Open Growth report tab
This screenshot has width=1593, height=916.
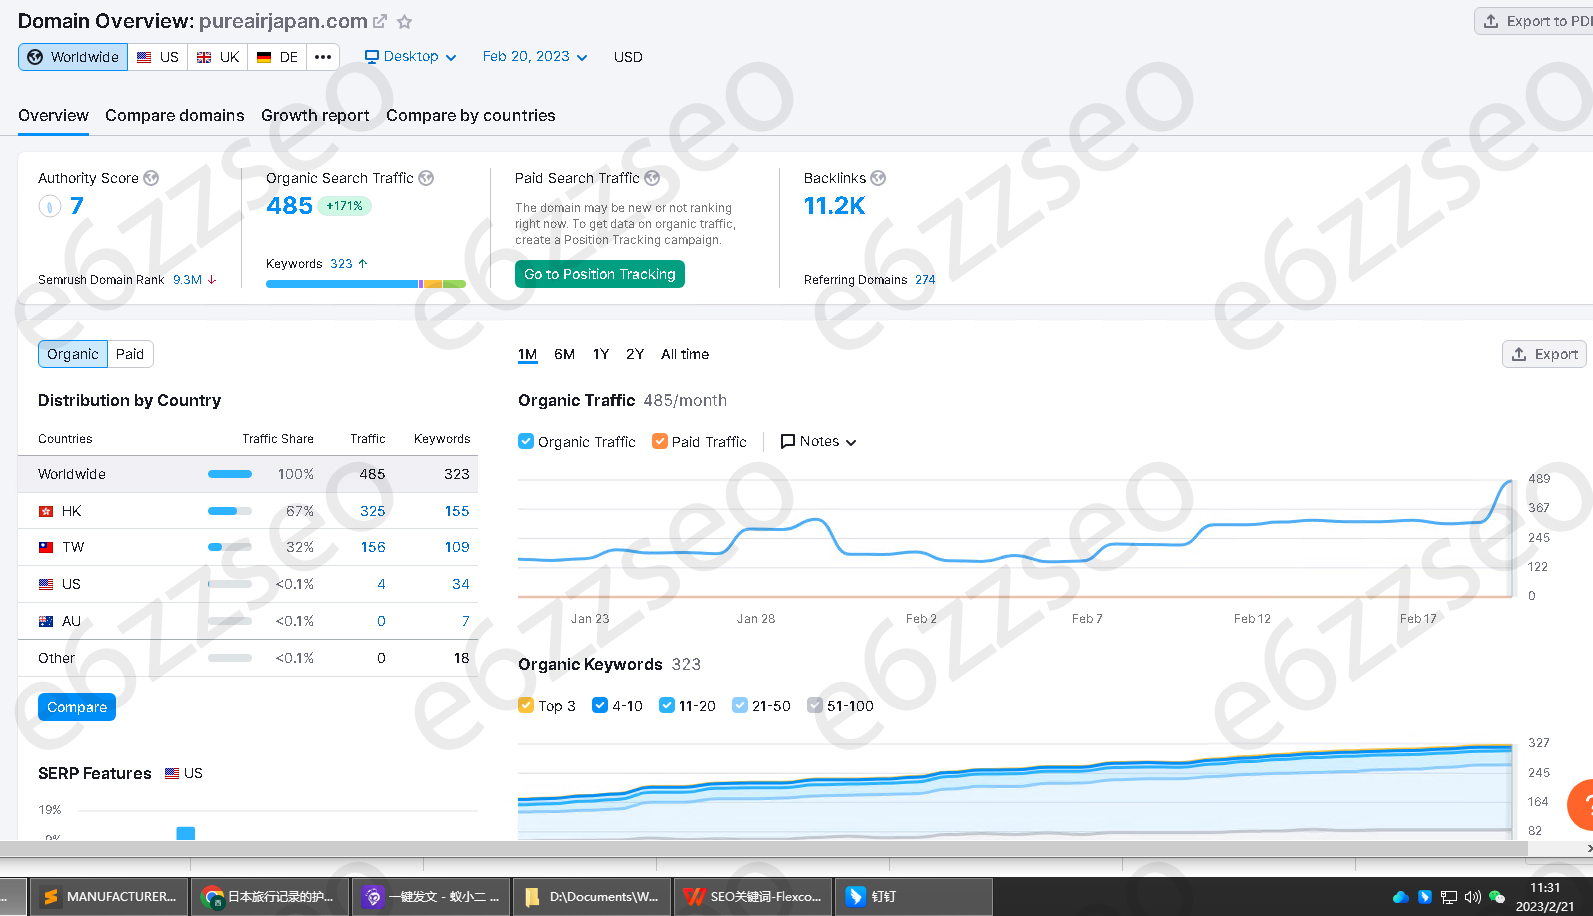pyautogui.click(x=315, y=116)
